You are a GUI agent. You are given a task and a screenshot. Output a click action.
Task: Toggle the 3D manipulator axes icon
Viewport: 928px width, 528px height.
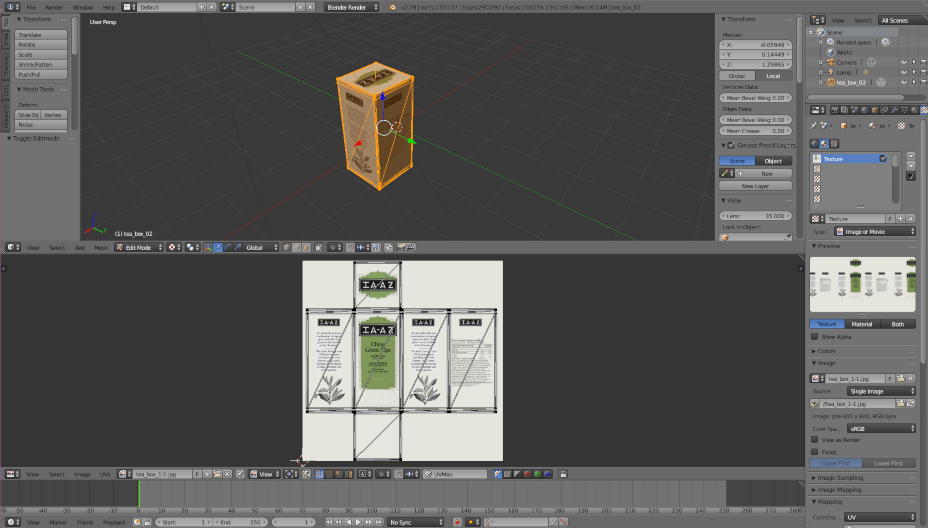point(208,247)
